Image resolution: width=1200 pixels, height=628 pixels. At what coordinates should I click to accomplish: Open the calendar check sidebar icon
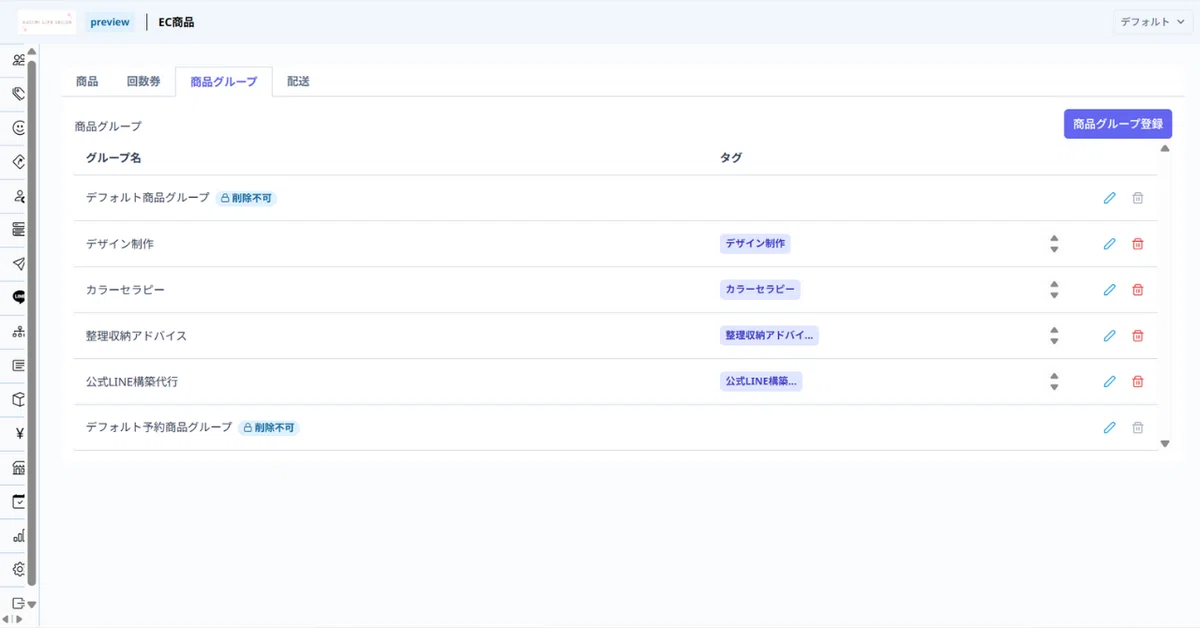(x=18, y=502)
